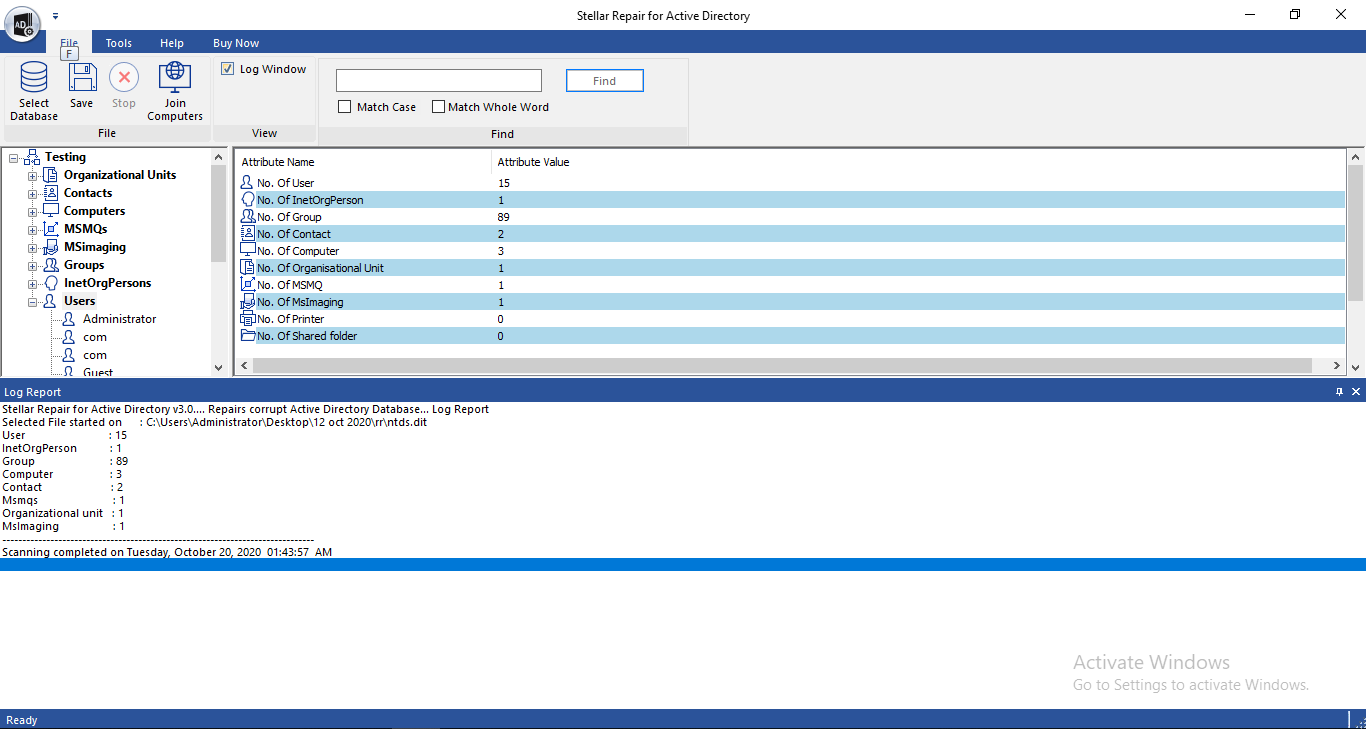Open the Buy Now tab

click(x=236, y=43)
